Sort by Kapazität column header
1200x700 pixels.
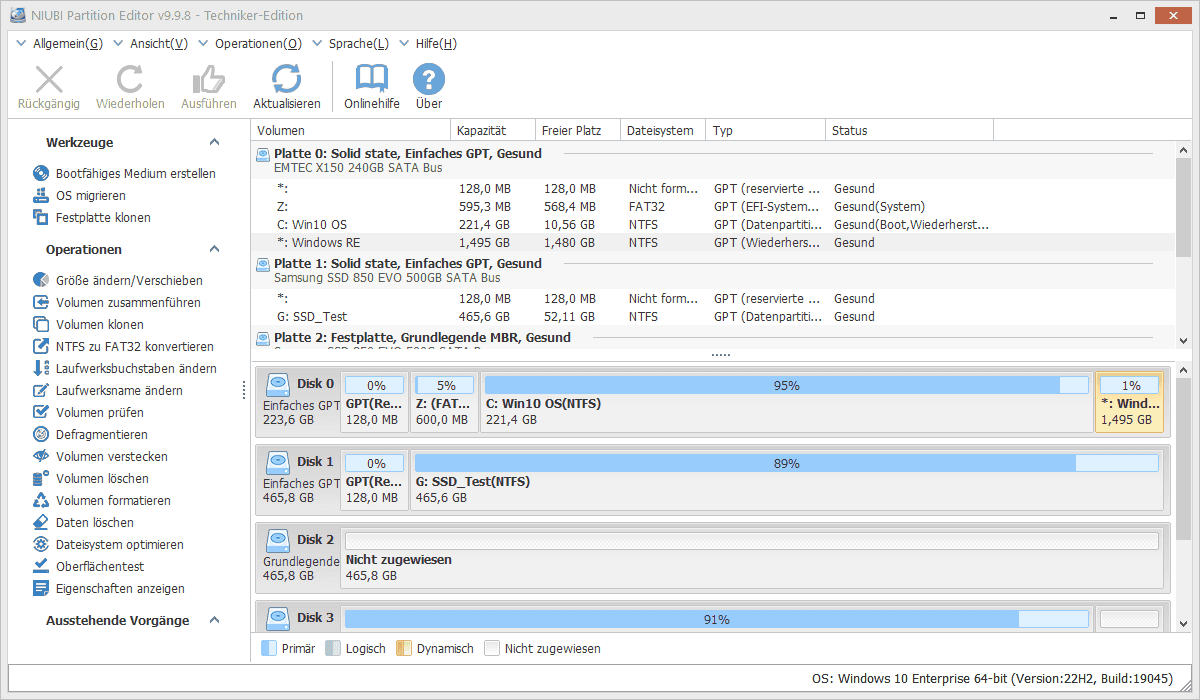point(493,130)
